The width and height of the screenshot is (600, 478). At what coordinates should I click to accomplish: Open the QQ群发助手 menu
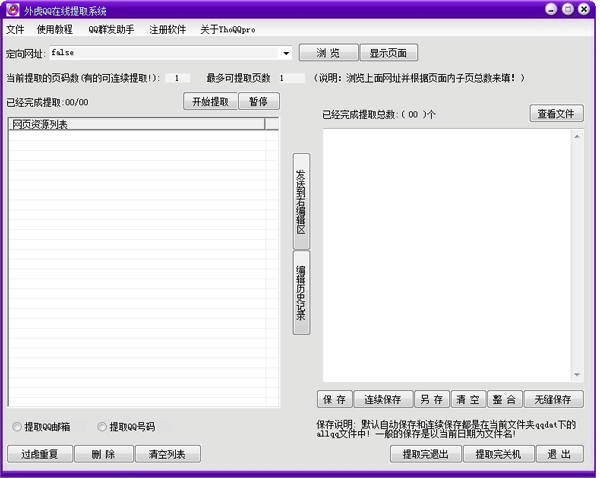pos(111,29)
